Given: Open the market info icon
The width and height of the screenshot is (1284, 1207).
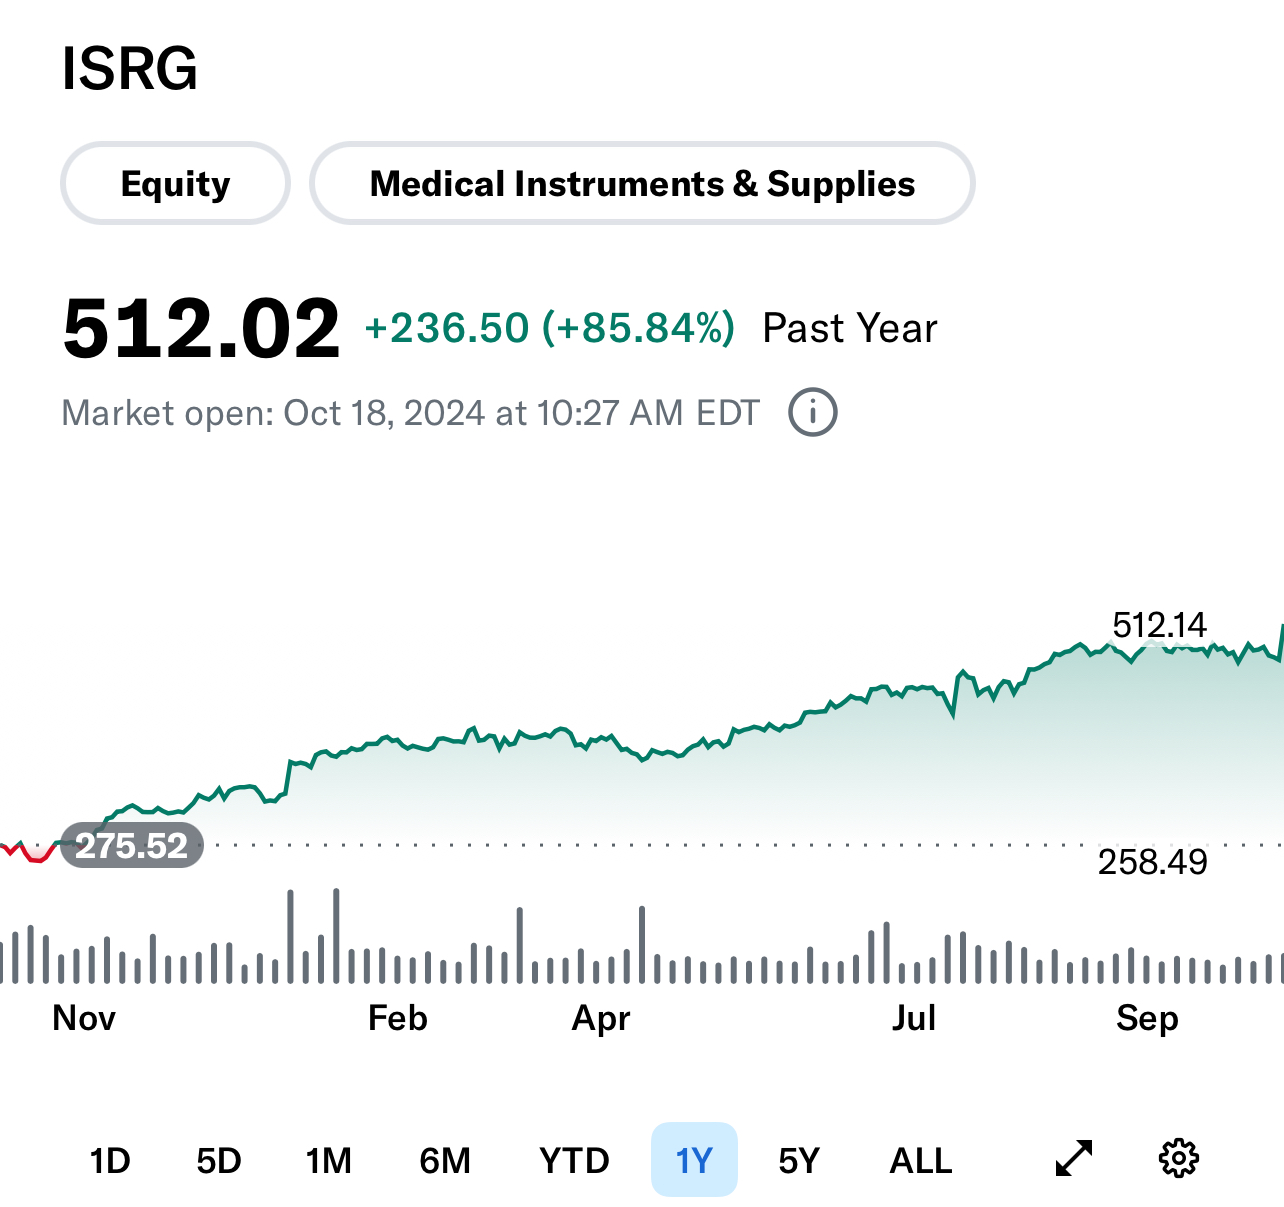Looking at the screenshot, I should 813,412.
